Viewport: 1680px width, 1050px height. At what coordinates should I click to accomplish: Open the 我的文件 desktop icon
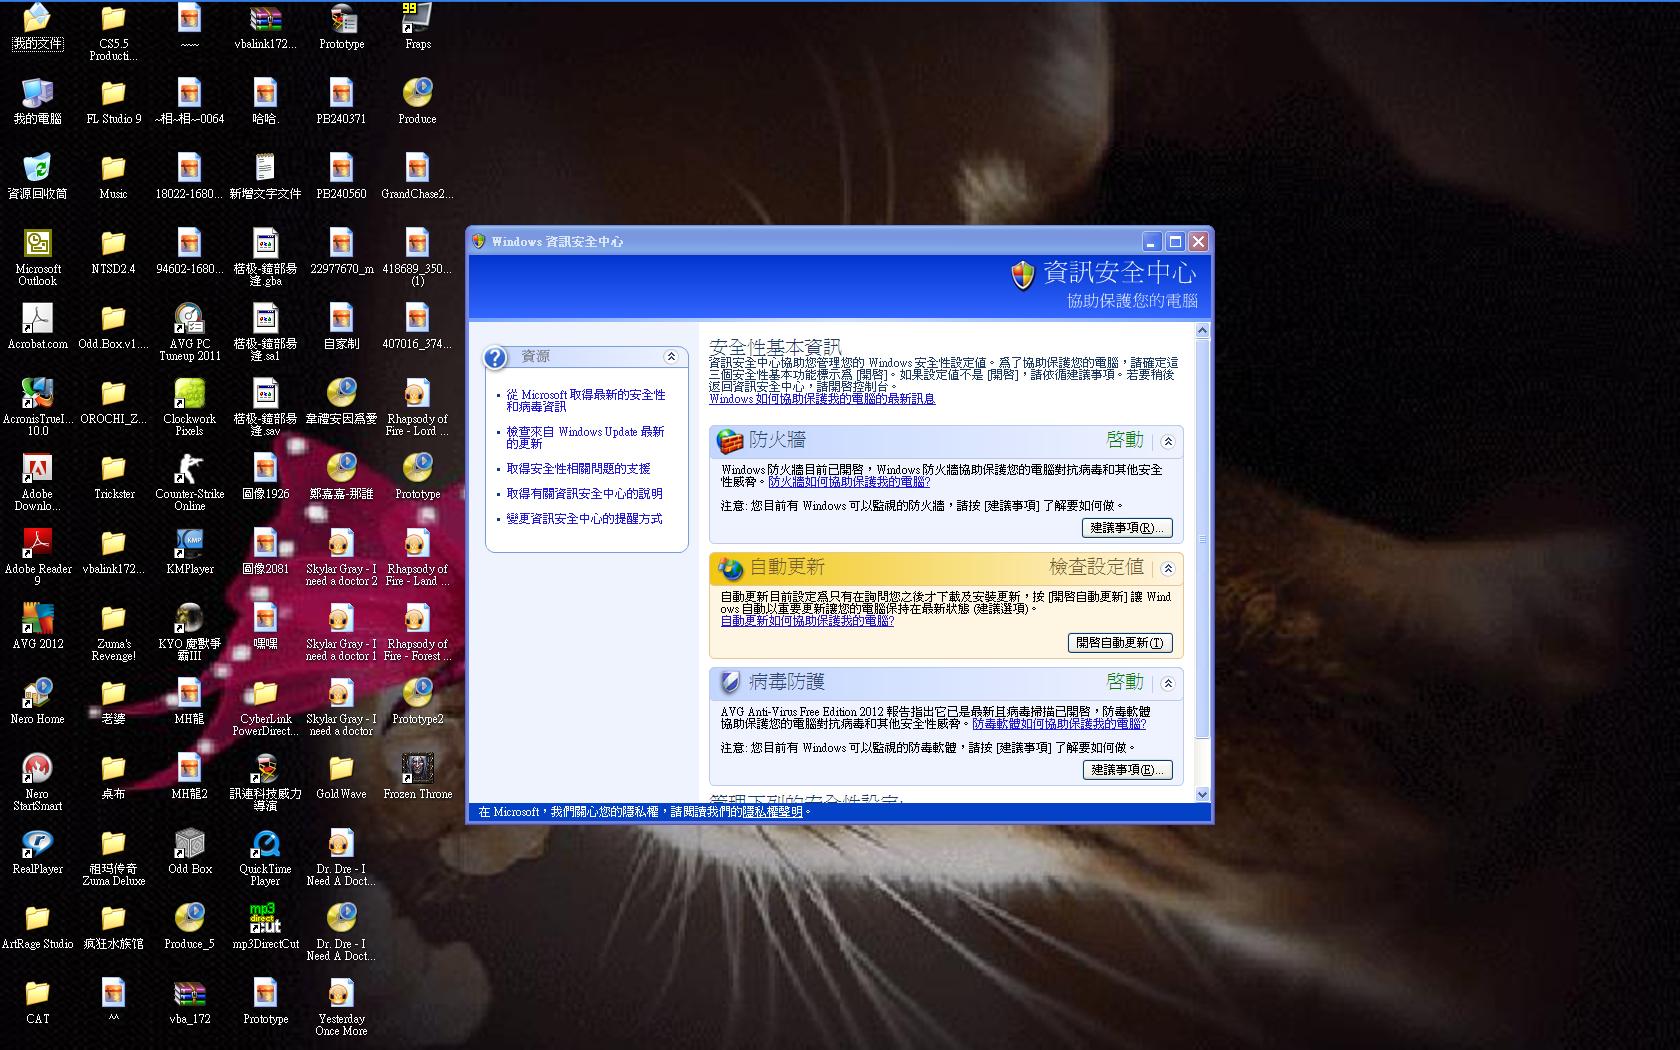(38, 26)
